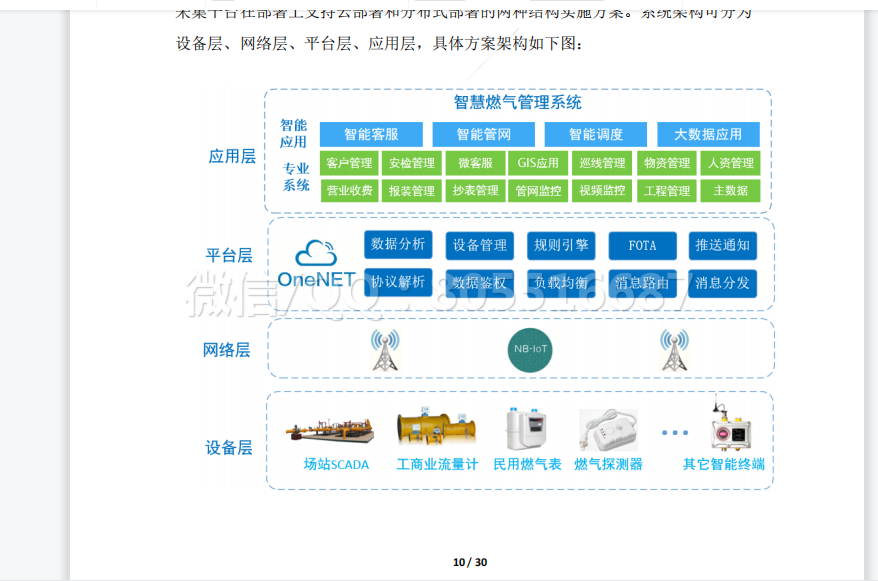Select the antenna tower left of NB-IoT
This screenshot has height=581, width=878.
pos(385,350)
